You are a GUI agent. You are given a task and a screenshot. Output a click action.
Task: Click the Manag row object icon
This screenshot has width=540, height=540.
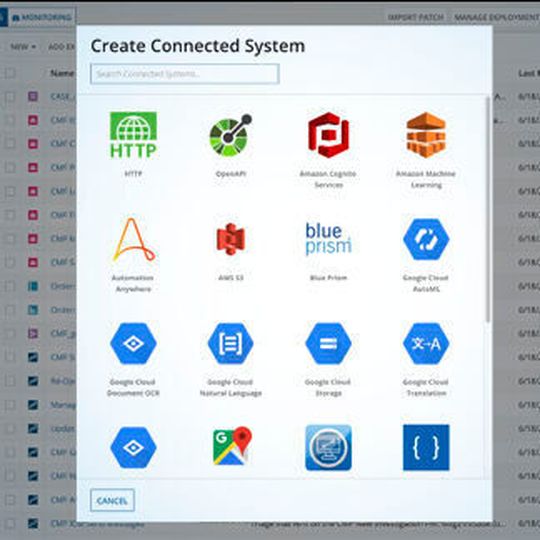[x=33, y=405]
